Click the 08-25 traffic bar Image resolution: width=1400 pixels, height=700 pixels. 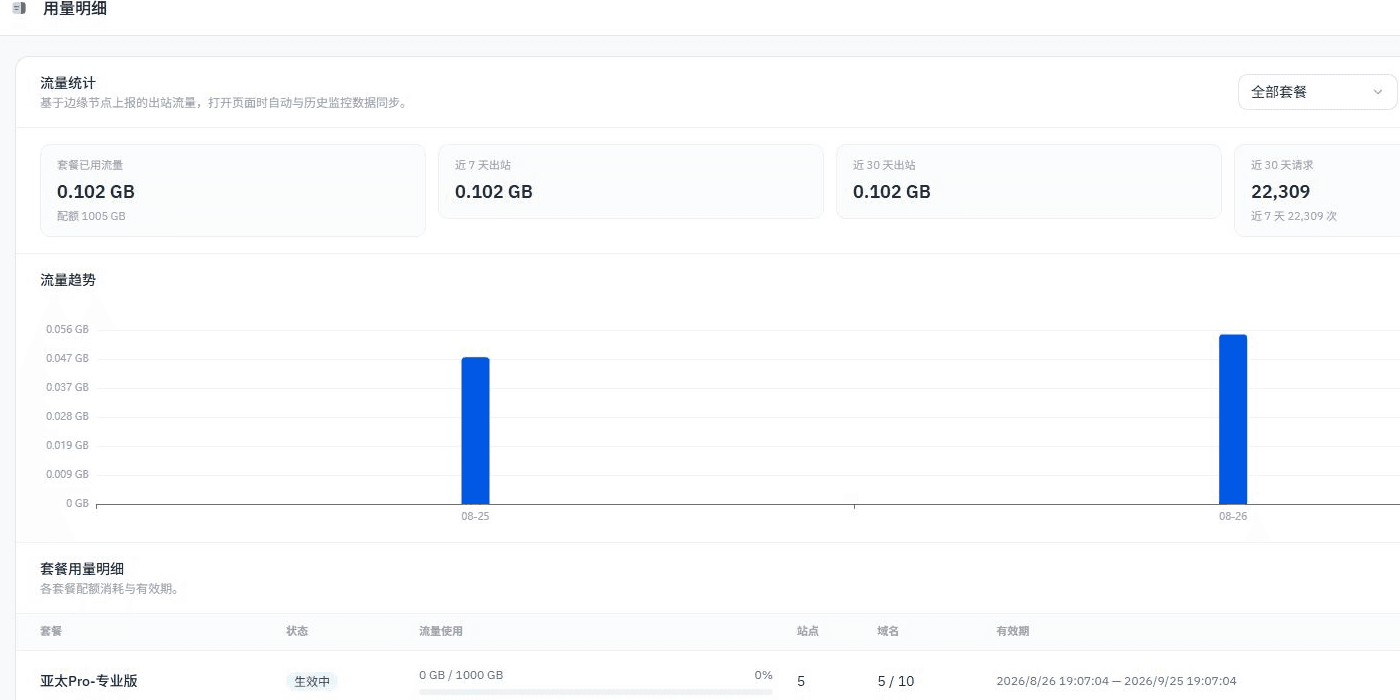click(x=475, y=431)
